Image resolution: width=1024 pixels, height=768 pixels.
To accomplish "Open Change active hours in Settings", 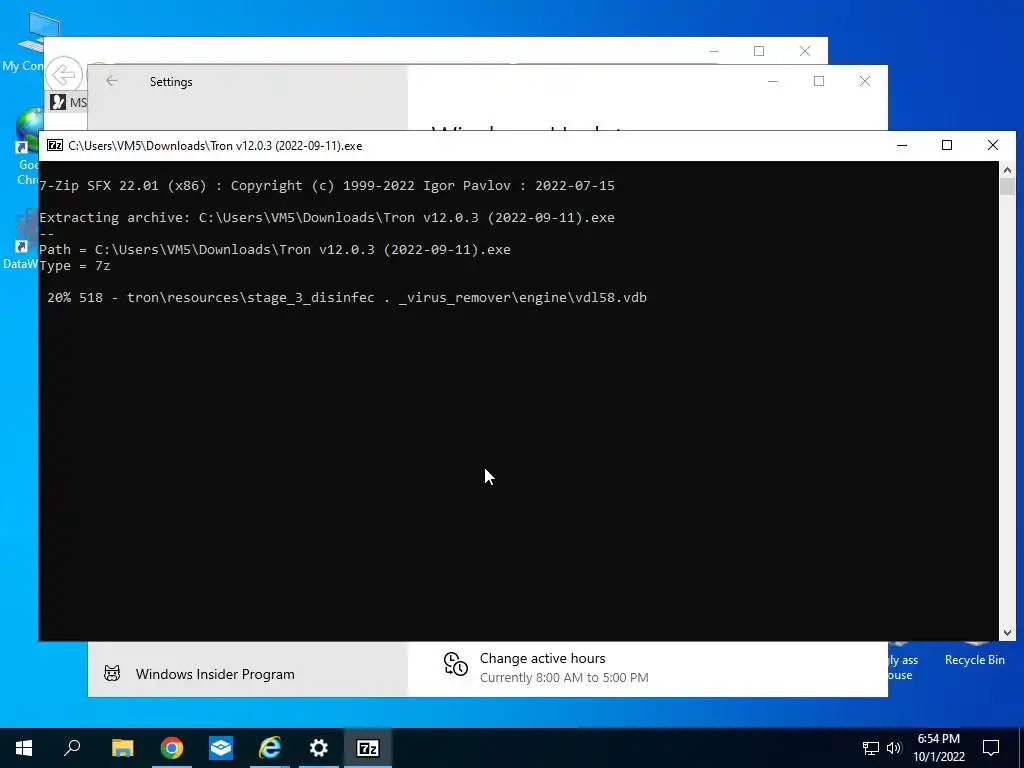I will (x=543, y=658).
